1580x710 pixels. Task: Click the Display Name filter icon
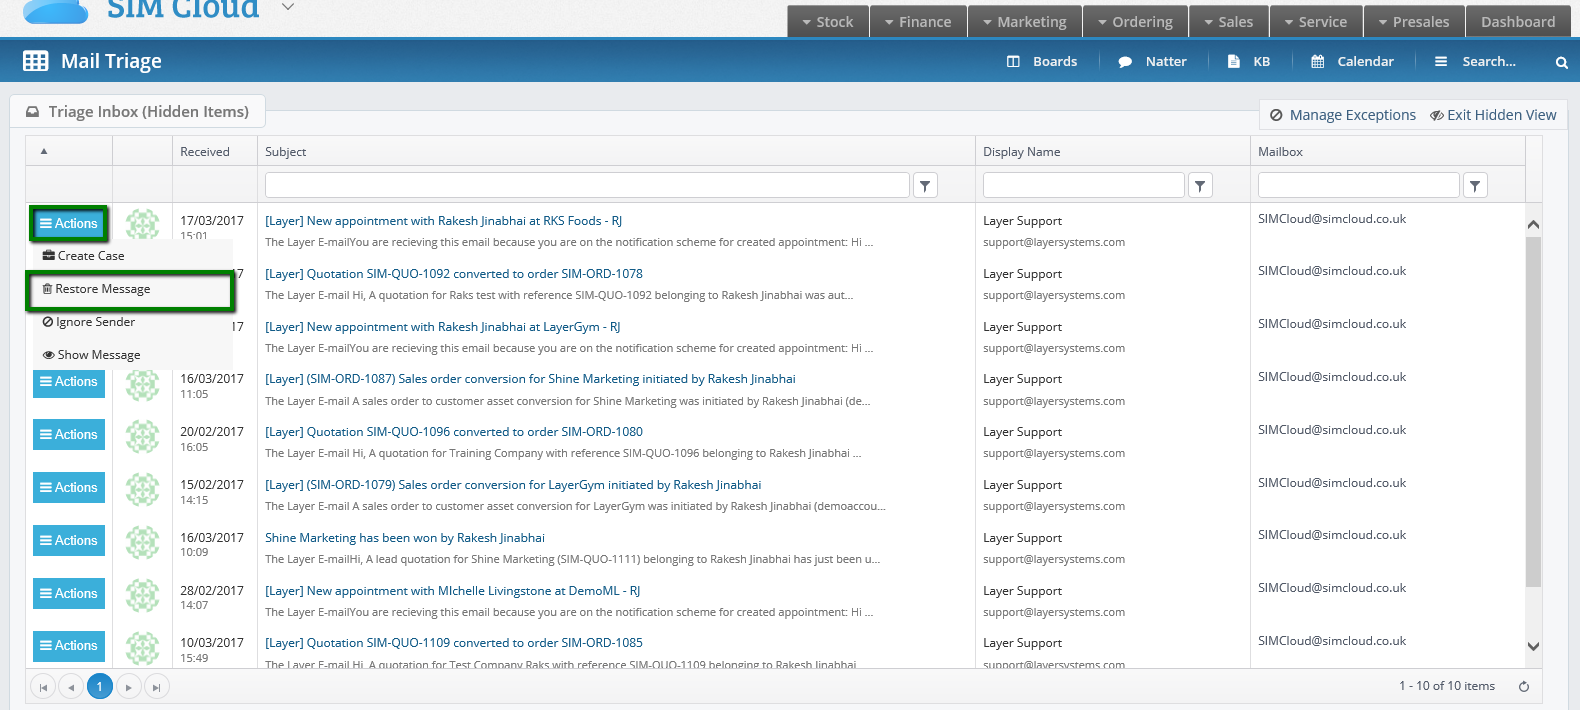tap(1200, 185)
